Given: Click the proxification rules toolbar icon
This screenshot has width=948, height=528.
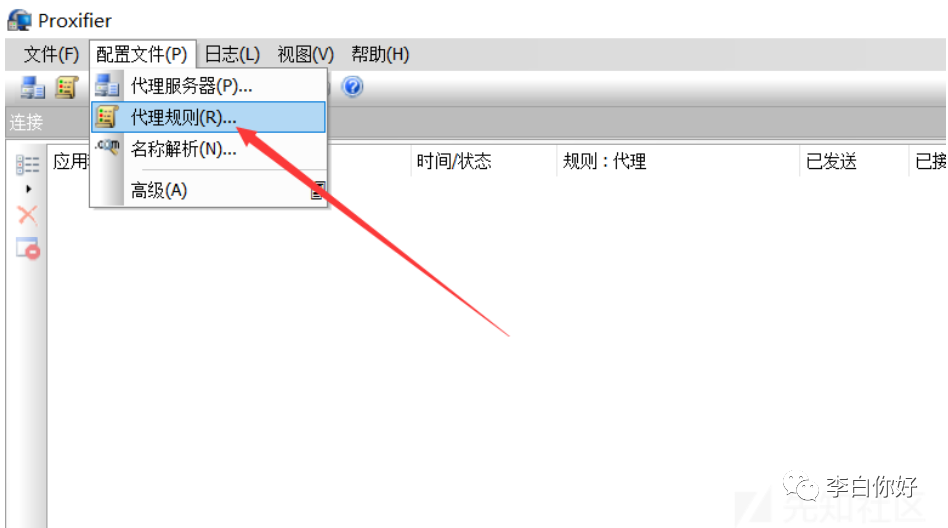Looking at the screenshot, I should 67,88.
